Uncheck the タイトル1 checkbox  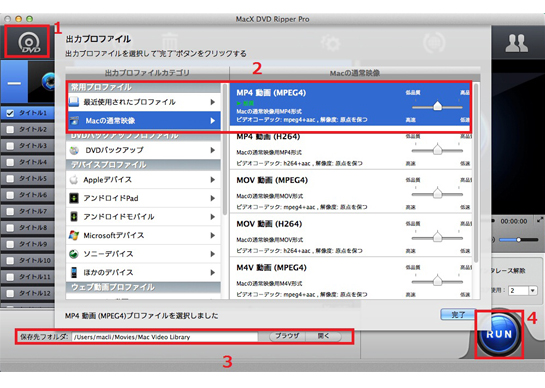pyautogui.click(x=10, y=113)
